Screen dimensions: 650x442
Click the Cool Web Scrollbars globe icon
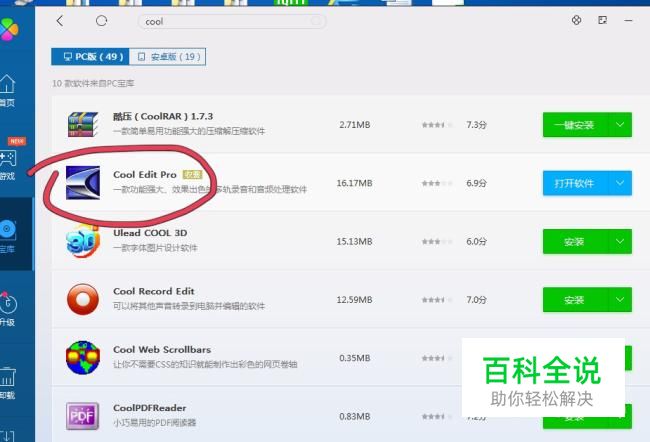click(83, 358)
